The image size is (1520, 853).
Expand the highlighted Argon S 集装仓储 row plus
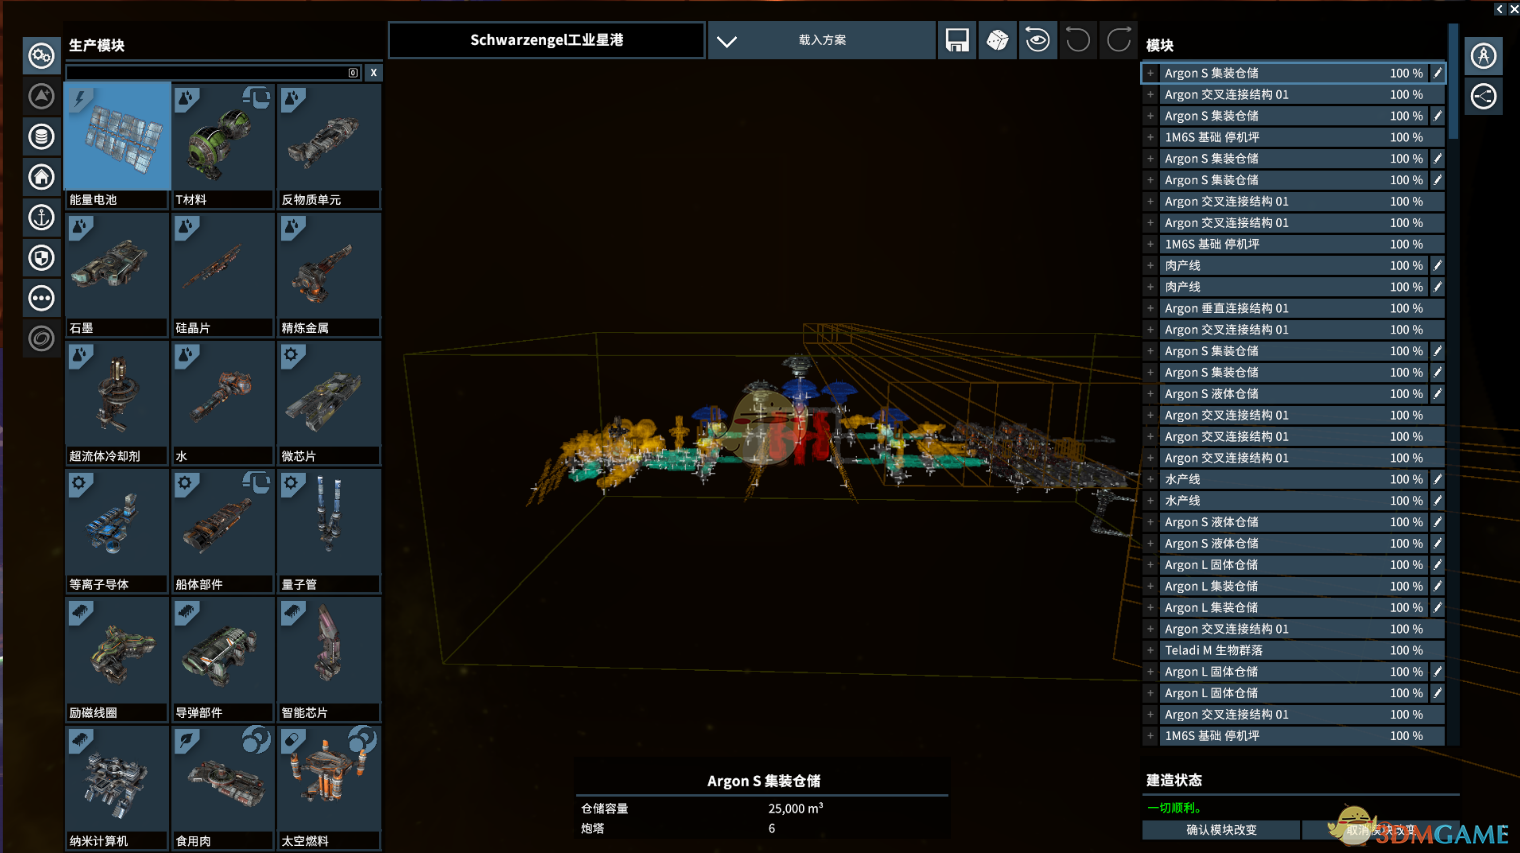(1150, 73)
